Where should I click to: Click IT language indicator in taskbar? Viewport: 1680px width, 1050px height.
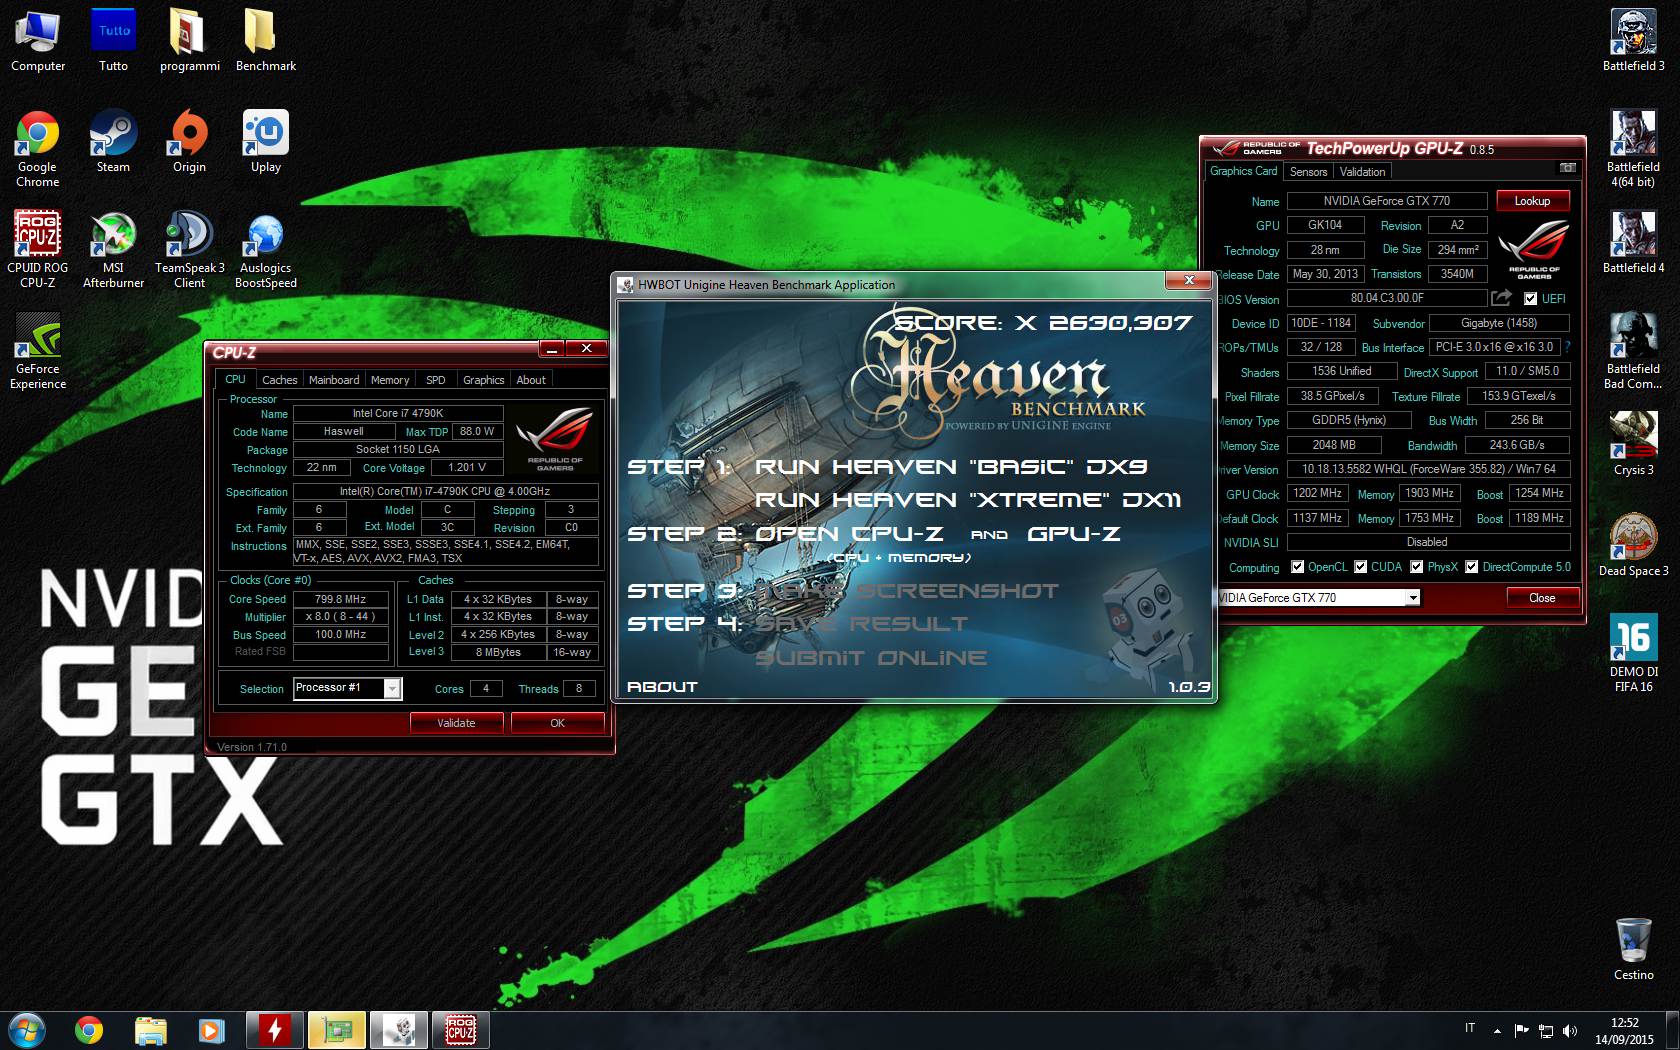click(x=1469, y=1028)
